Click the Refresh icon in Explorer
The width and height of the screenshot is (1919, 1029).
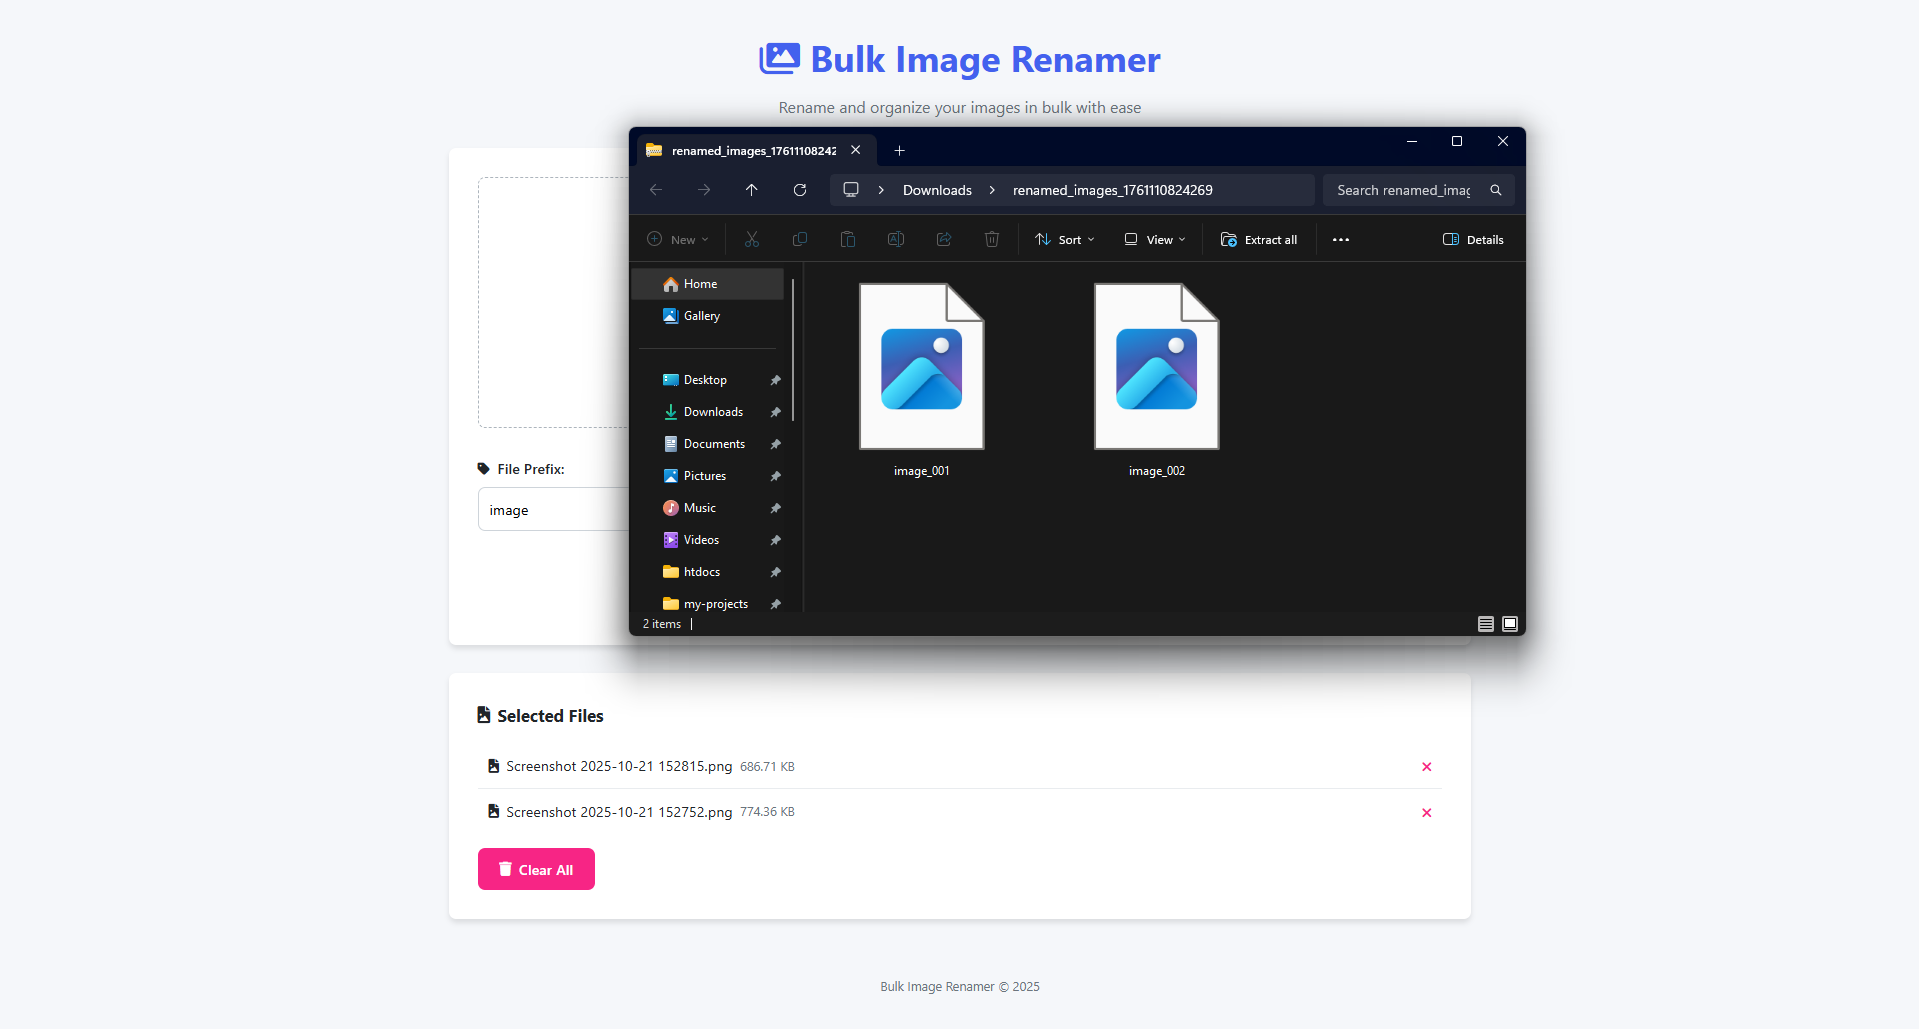pos(800,190)
